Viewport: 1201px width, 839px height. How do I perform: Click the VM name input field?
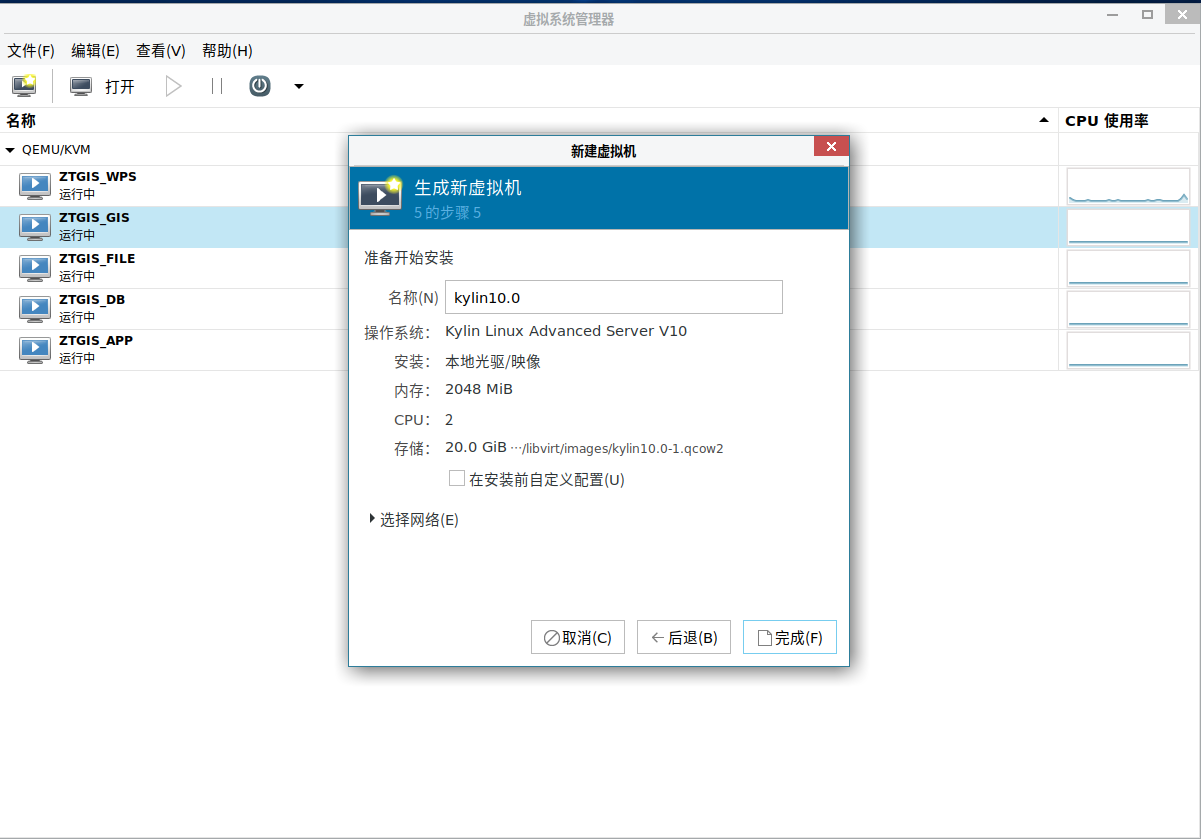tap(613, 297)
